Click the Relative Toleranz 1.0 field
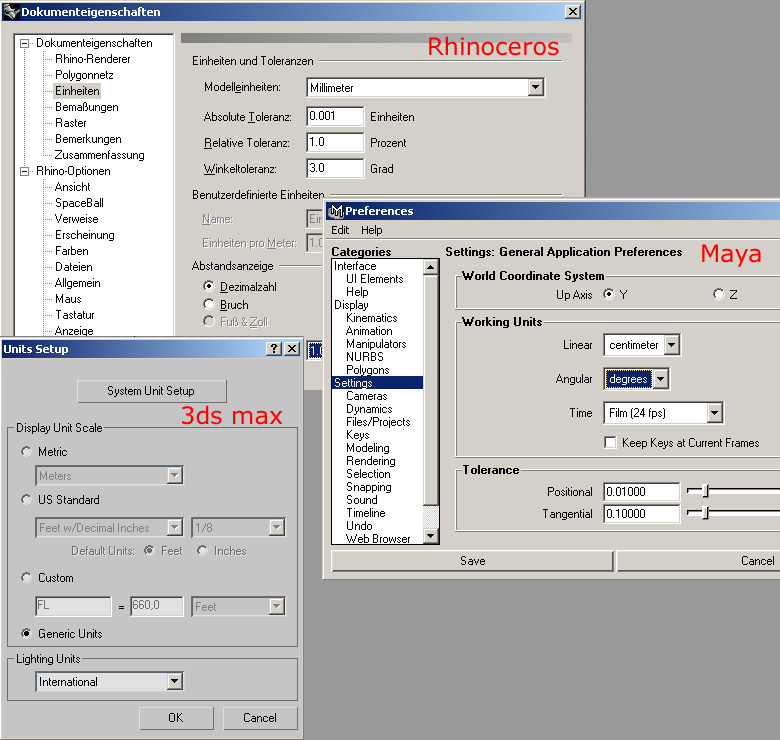 335,142
